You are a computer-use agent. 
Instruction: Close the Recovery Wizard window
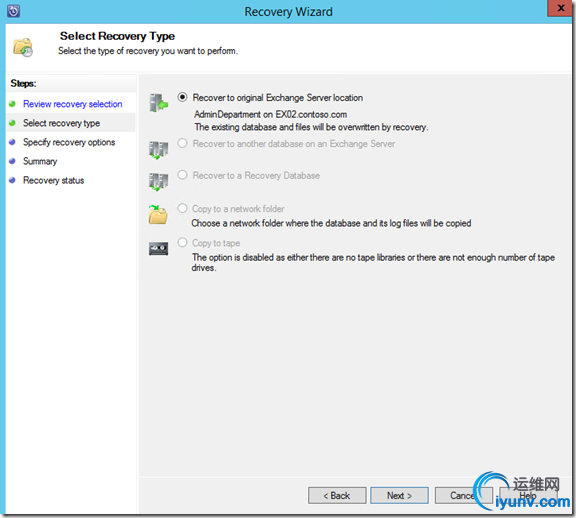561,8
